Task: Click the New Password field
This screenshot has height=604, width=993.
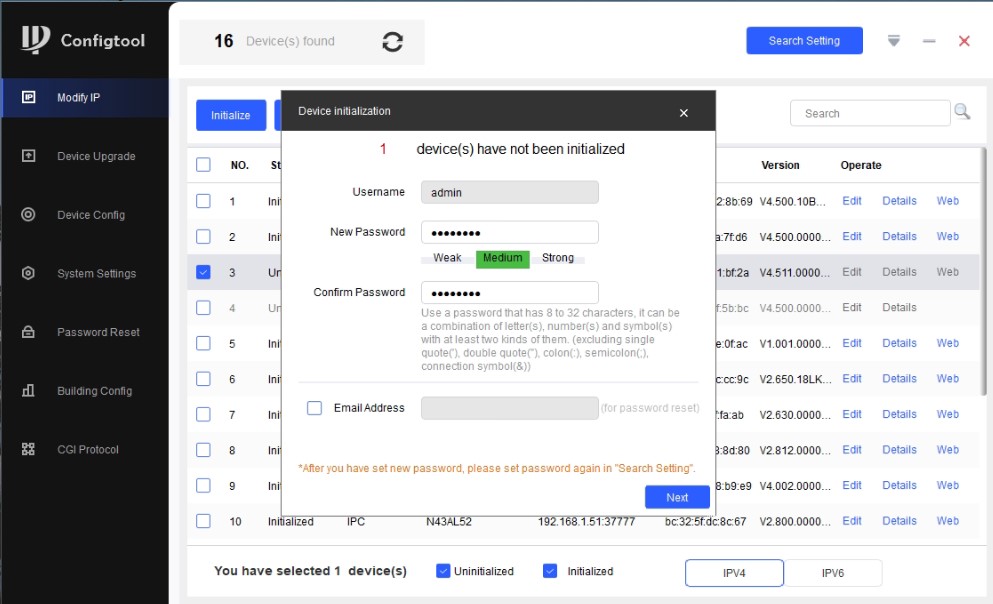Action: (509, 232)
